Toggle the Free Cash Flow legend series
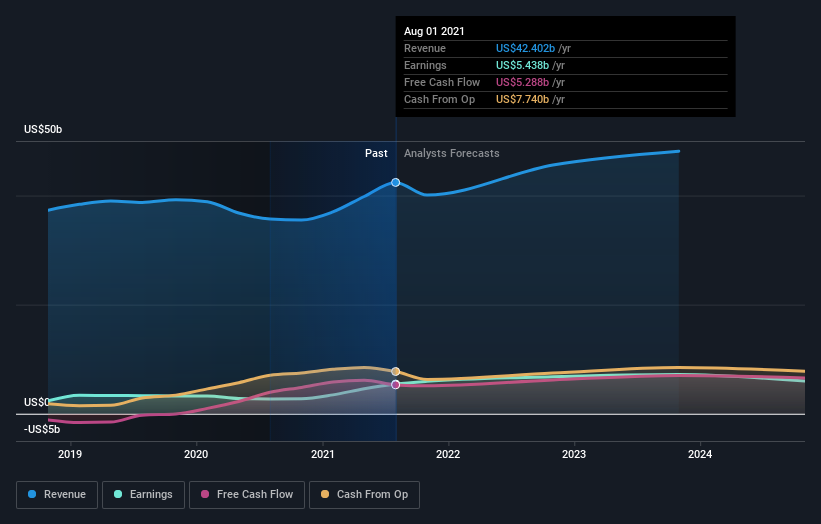 pyautogui.click(x=246, y=494)
